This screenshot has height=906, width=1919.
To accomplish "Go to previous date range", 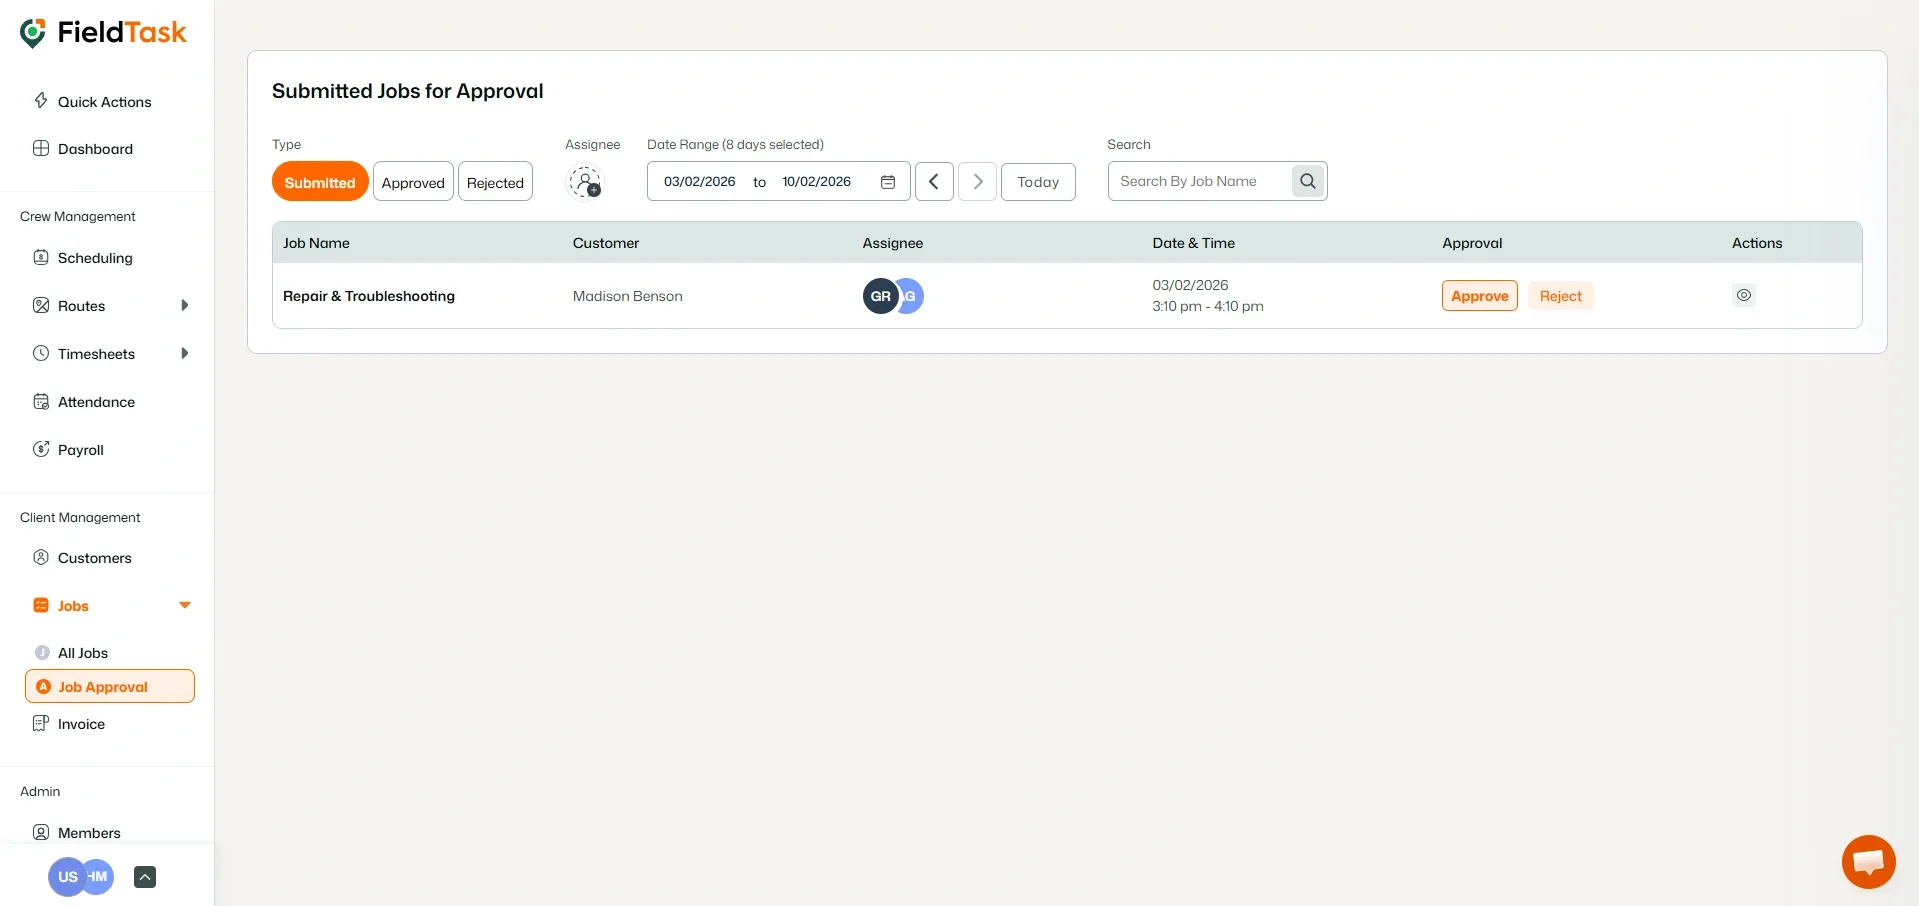I will [x=934, y=182].
